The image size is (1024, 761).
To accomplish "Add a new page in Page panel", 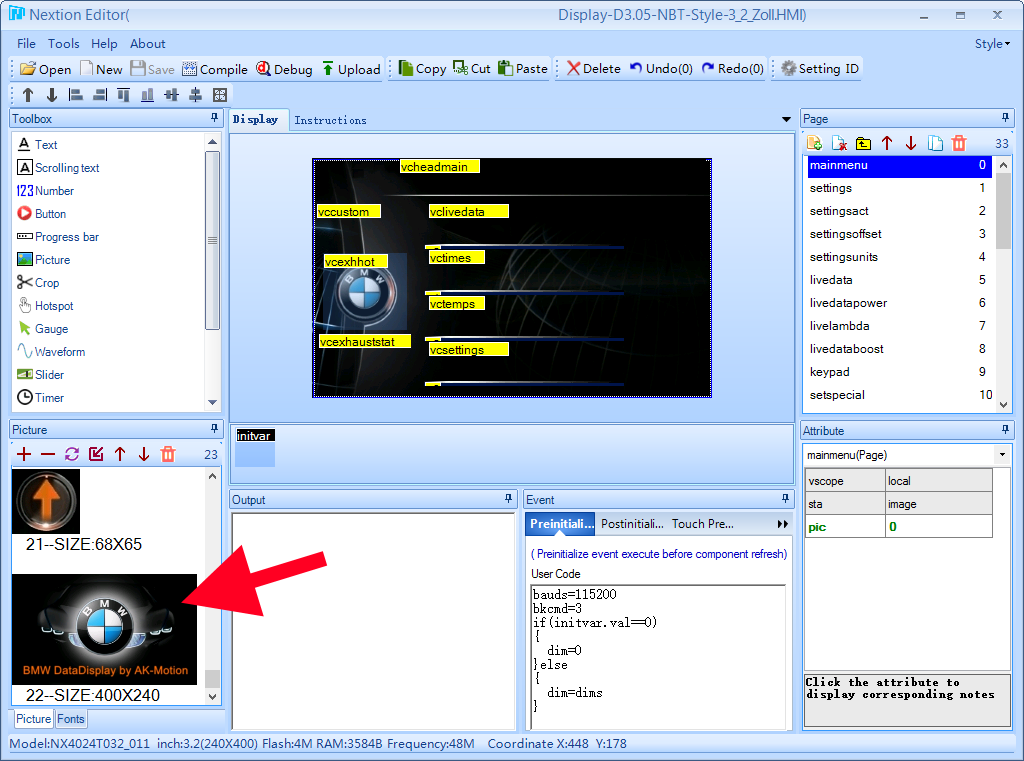I will pos(814,144).
